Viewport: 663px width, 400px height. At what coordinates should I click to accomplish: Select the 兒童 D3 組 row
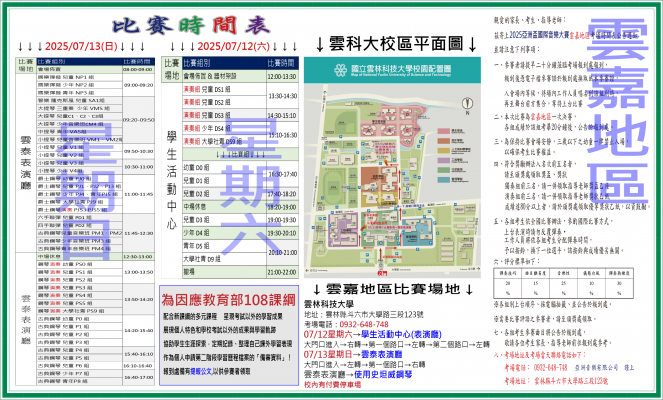coord(225,220)
